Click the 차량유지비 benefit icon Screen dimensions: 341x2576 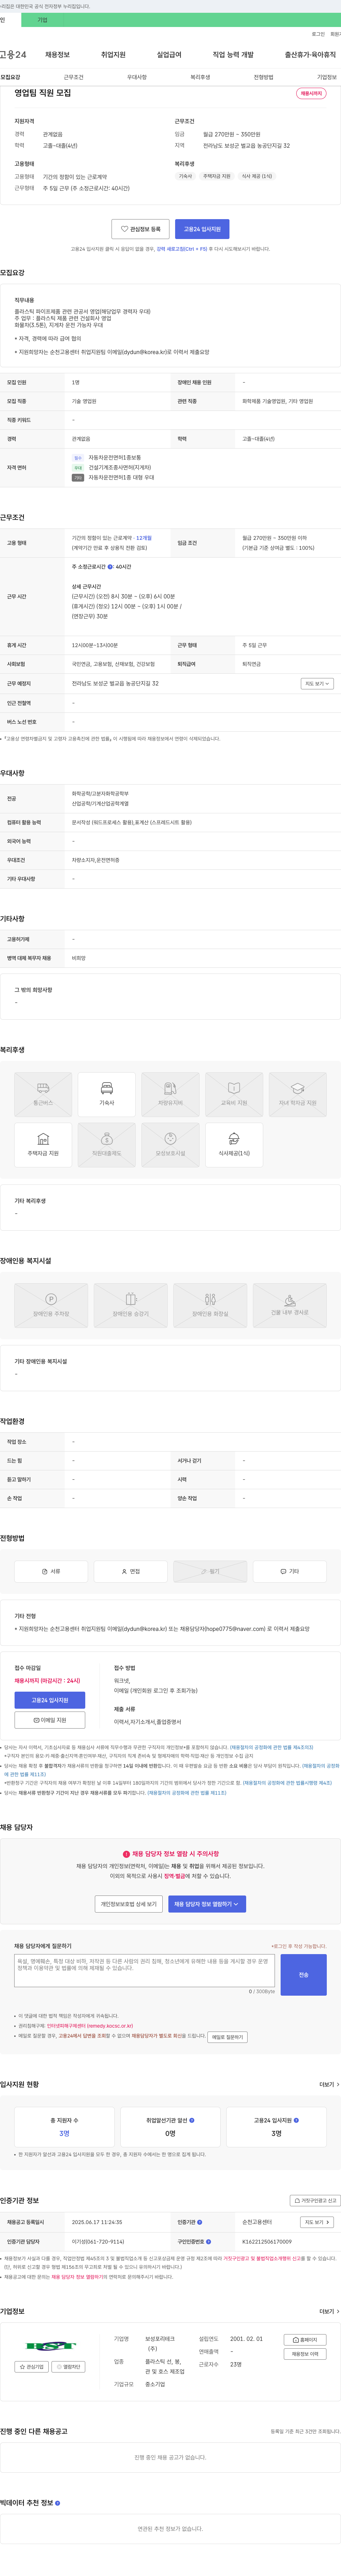170,1094
